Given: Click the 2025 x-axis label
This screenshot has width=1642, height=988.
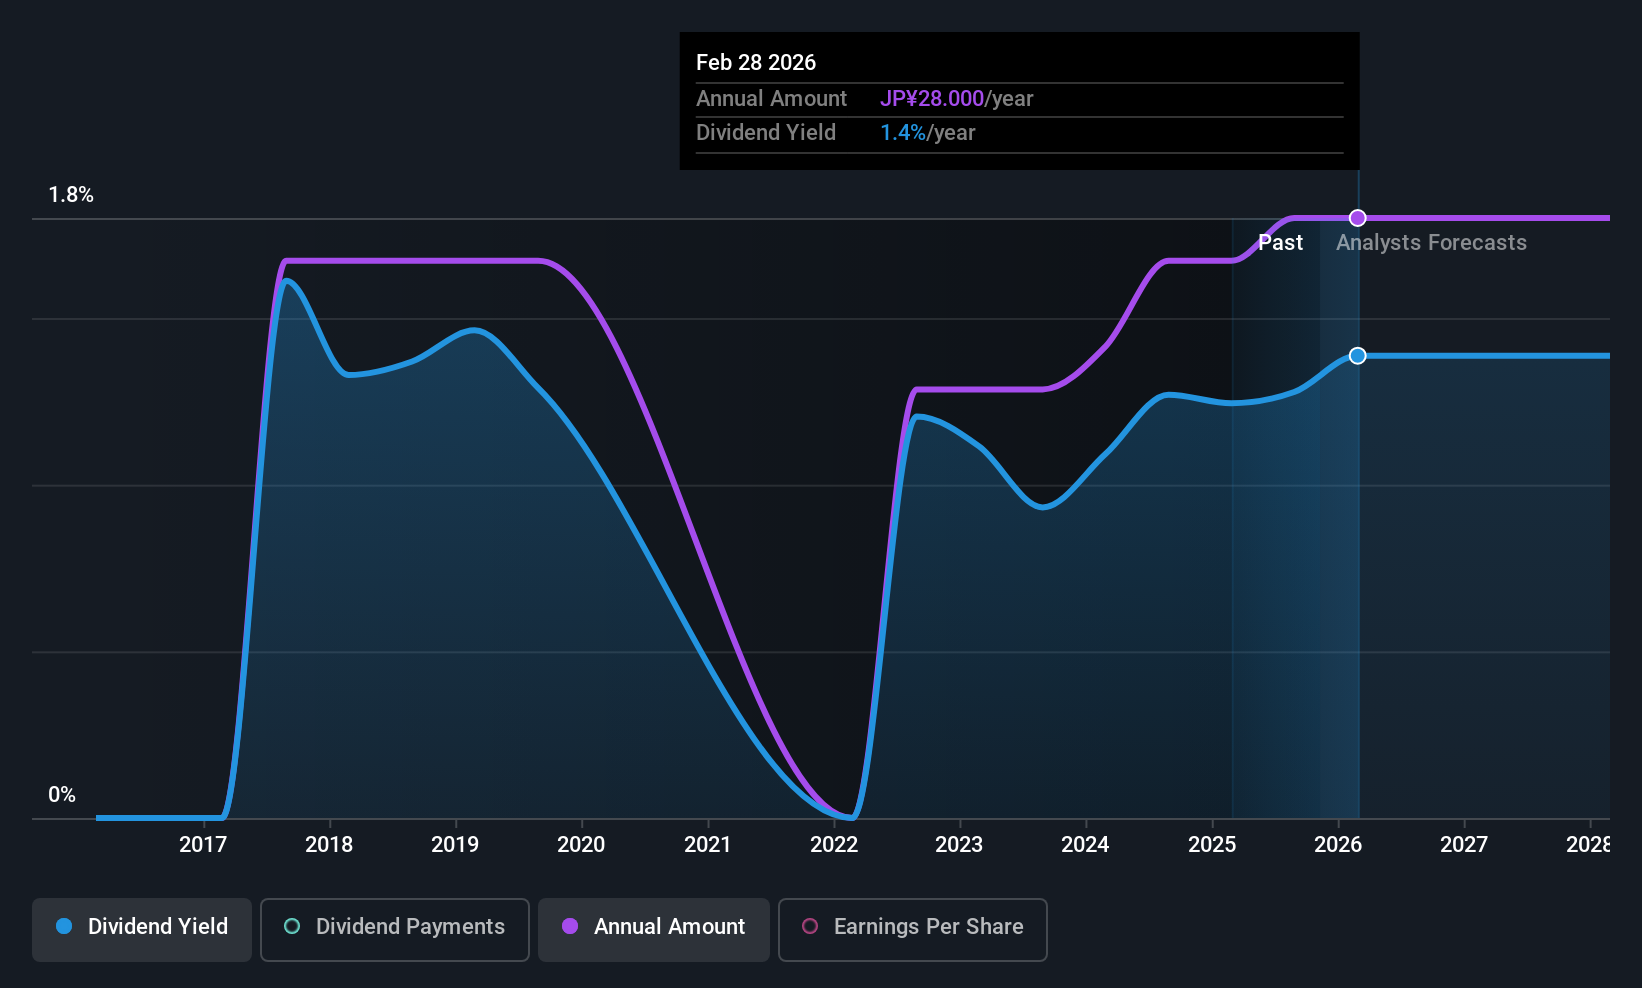Looking at the screenshot, I should (x=1212, y=844).
